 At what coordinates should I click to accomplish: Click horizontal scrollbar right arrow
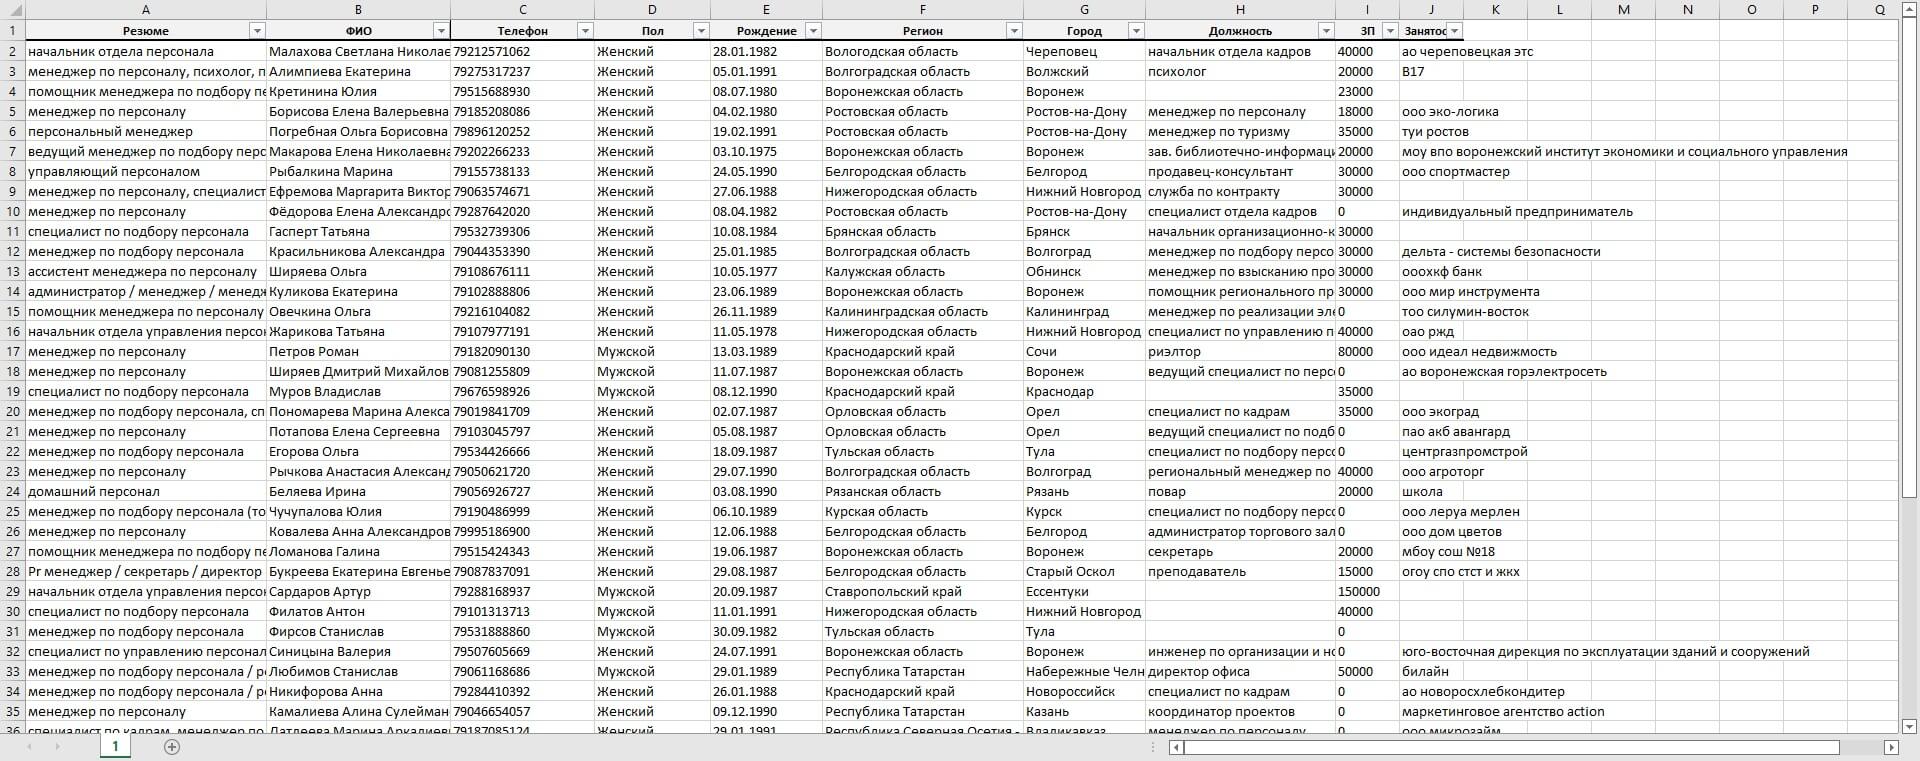(1891, 748)
